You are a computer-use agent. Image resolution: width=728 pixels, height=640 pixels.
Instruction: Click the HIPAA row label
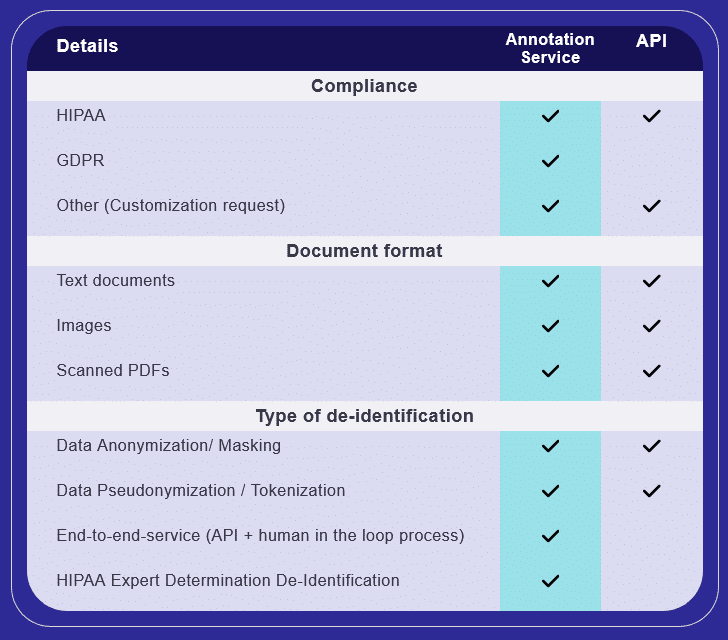[x=81, y=115]
